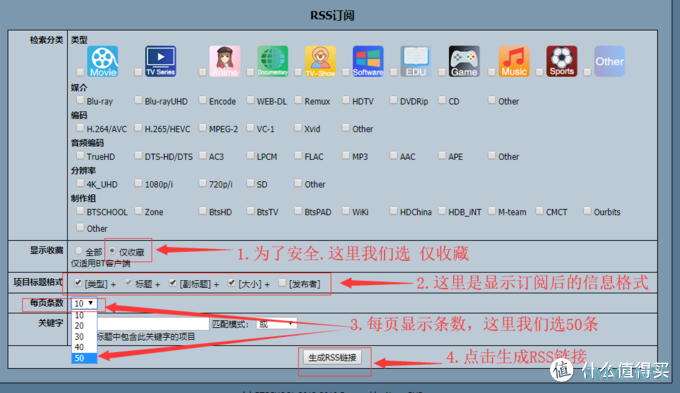Tick the BtsTV group checkbox

pyautogui.click(x=250, y=211)
